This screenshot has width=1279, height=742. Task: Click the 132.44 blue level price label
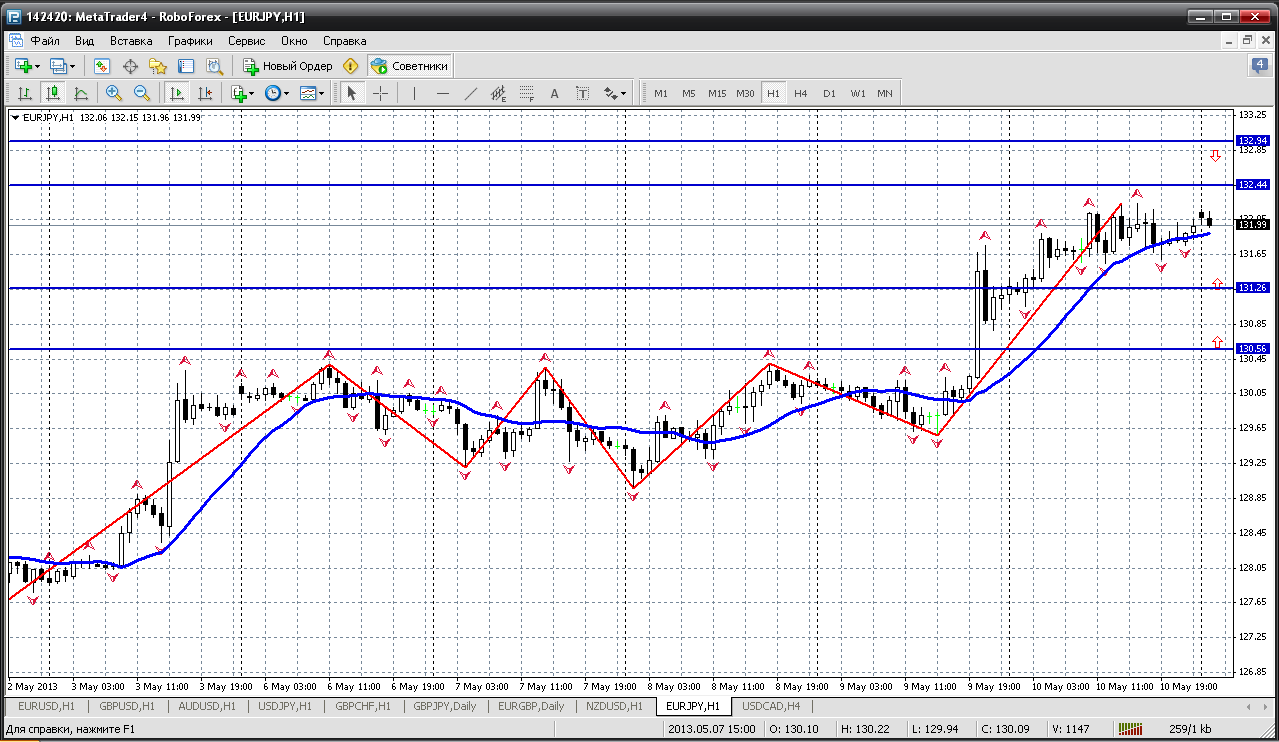tap(1252, 185)
